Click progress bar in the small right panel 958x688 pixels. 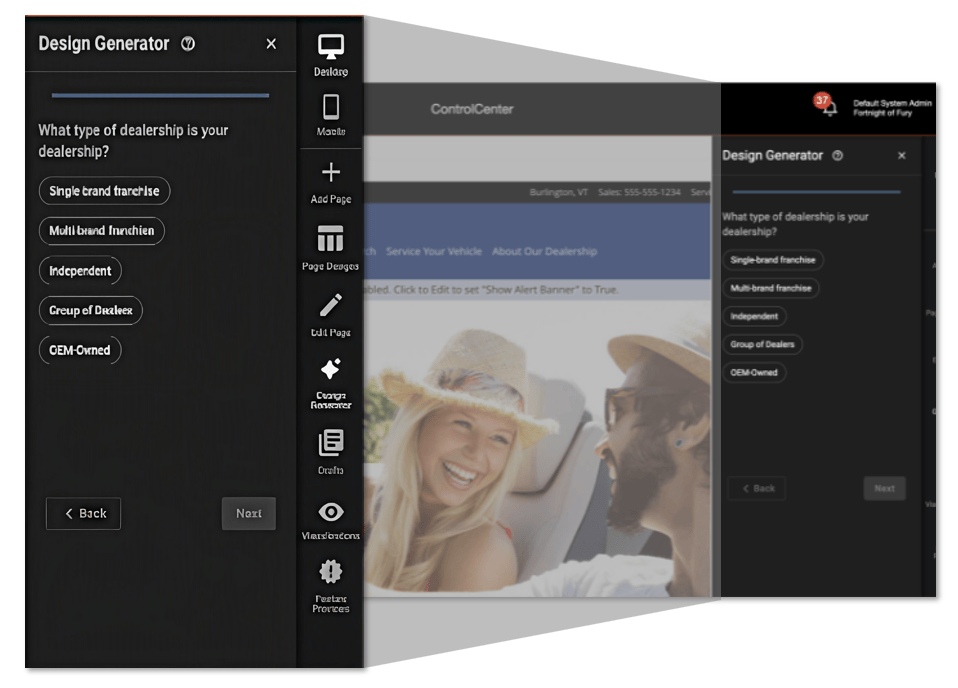click(x=816, y=192)
